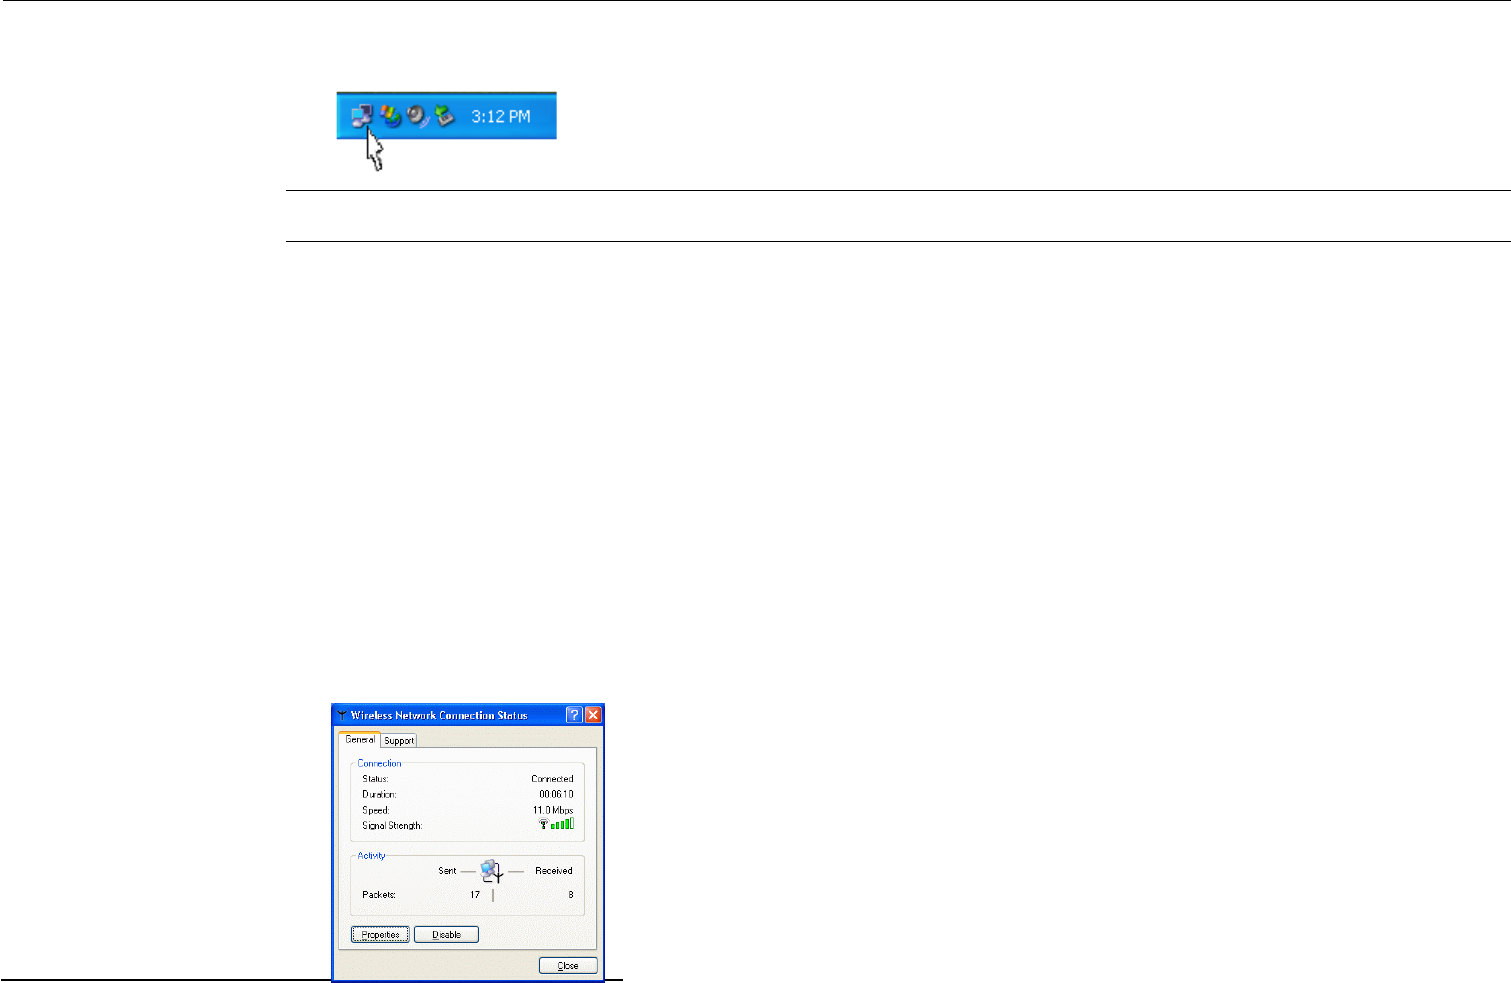This screenshot has width=1511, height=983.
Task: Click the dialog's question-mark help button
Action: [x=574, y=715]
